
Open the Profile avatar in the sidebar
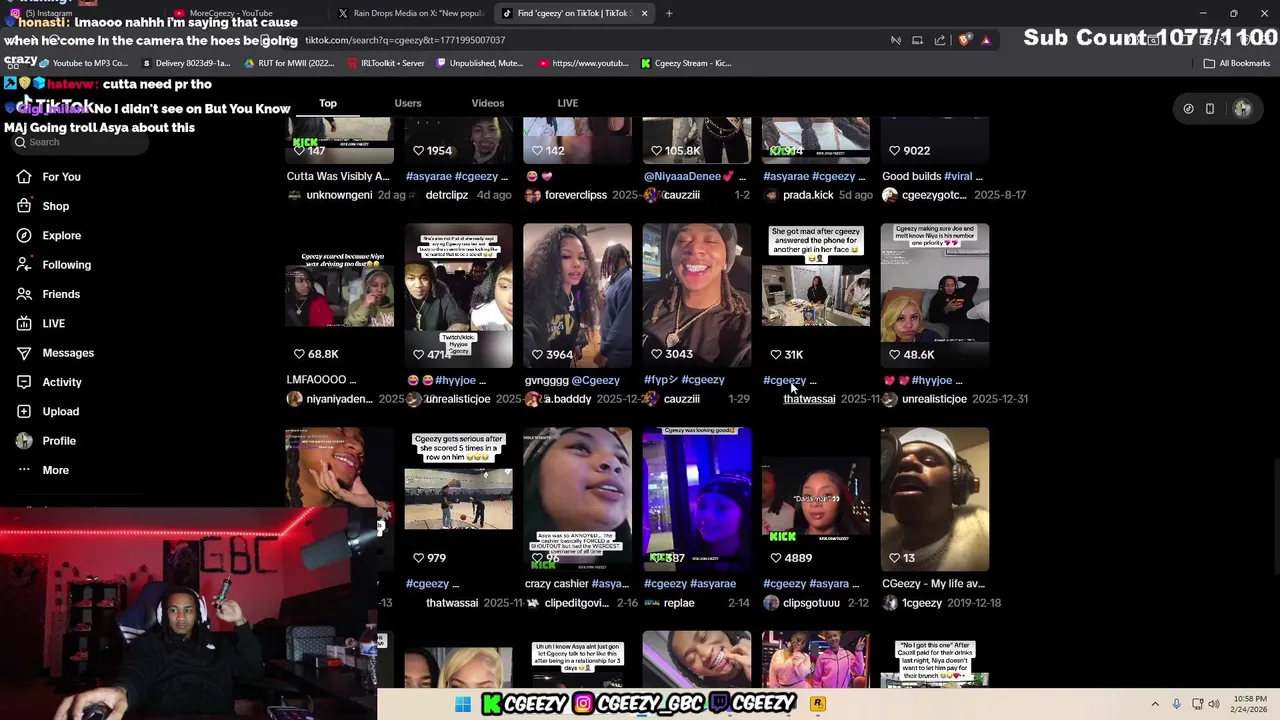23,441
